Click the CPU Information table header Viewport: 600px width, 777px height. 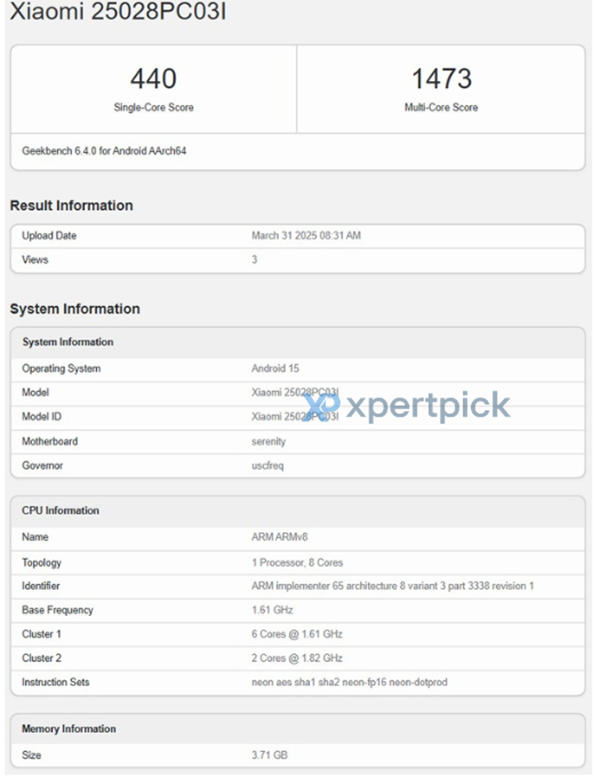coord(298,511)
